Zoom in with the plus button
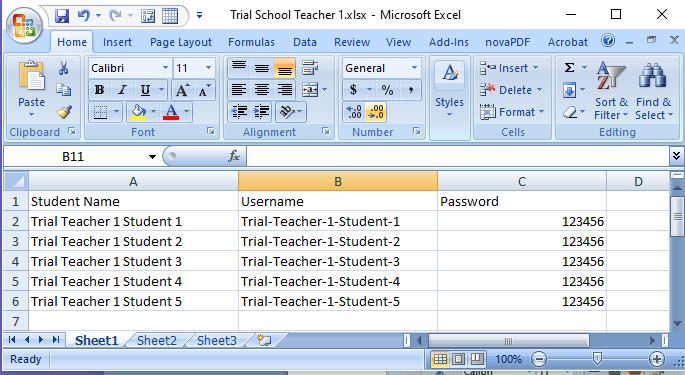This screenshot has height=375, width=685. coord(656,359)
